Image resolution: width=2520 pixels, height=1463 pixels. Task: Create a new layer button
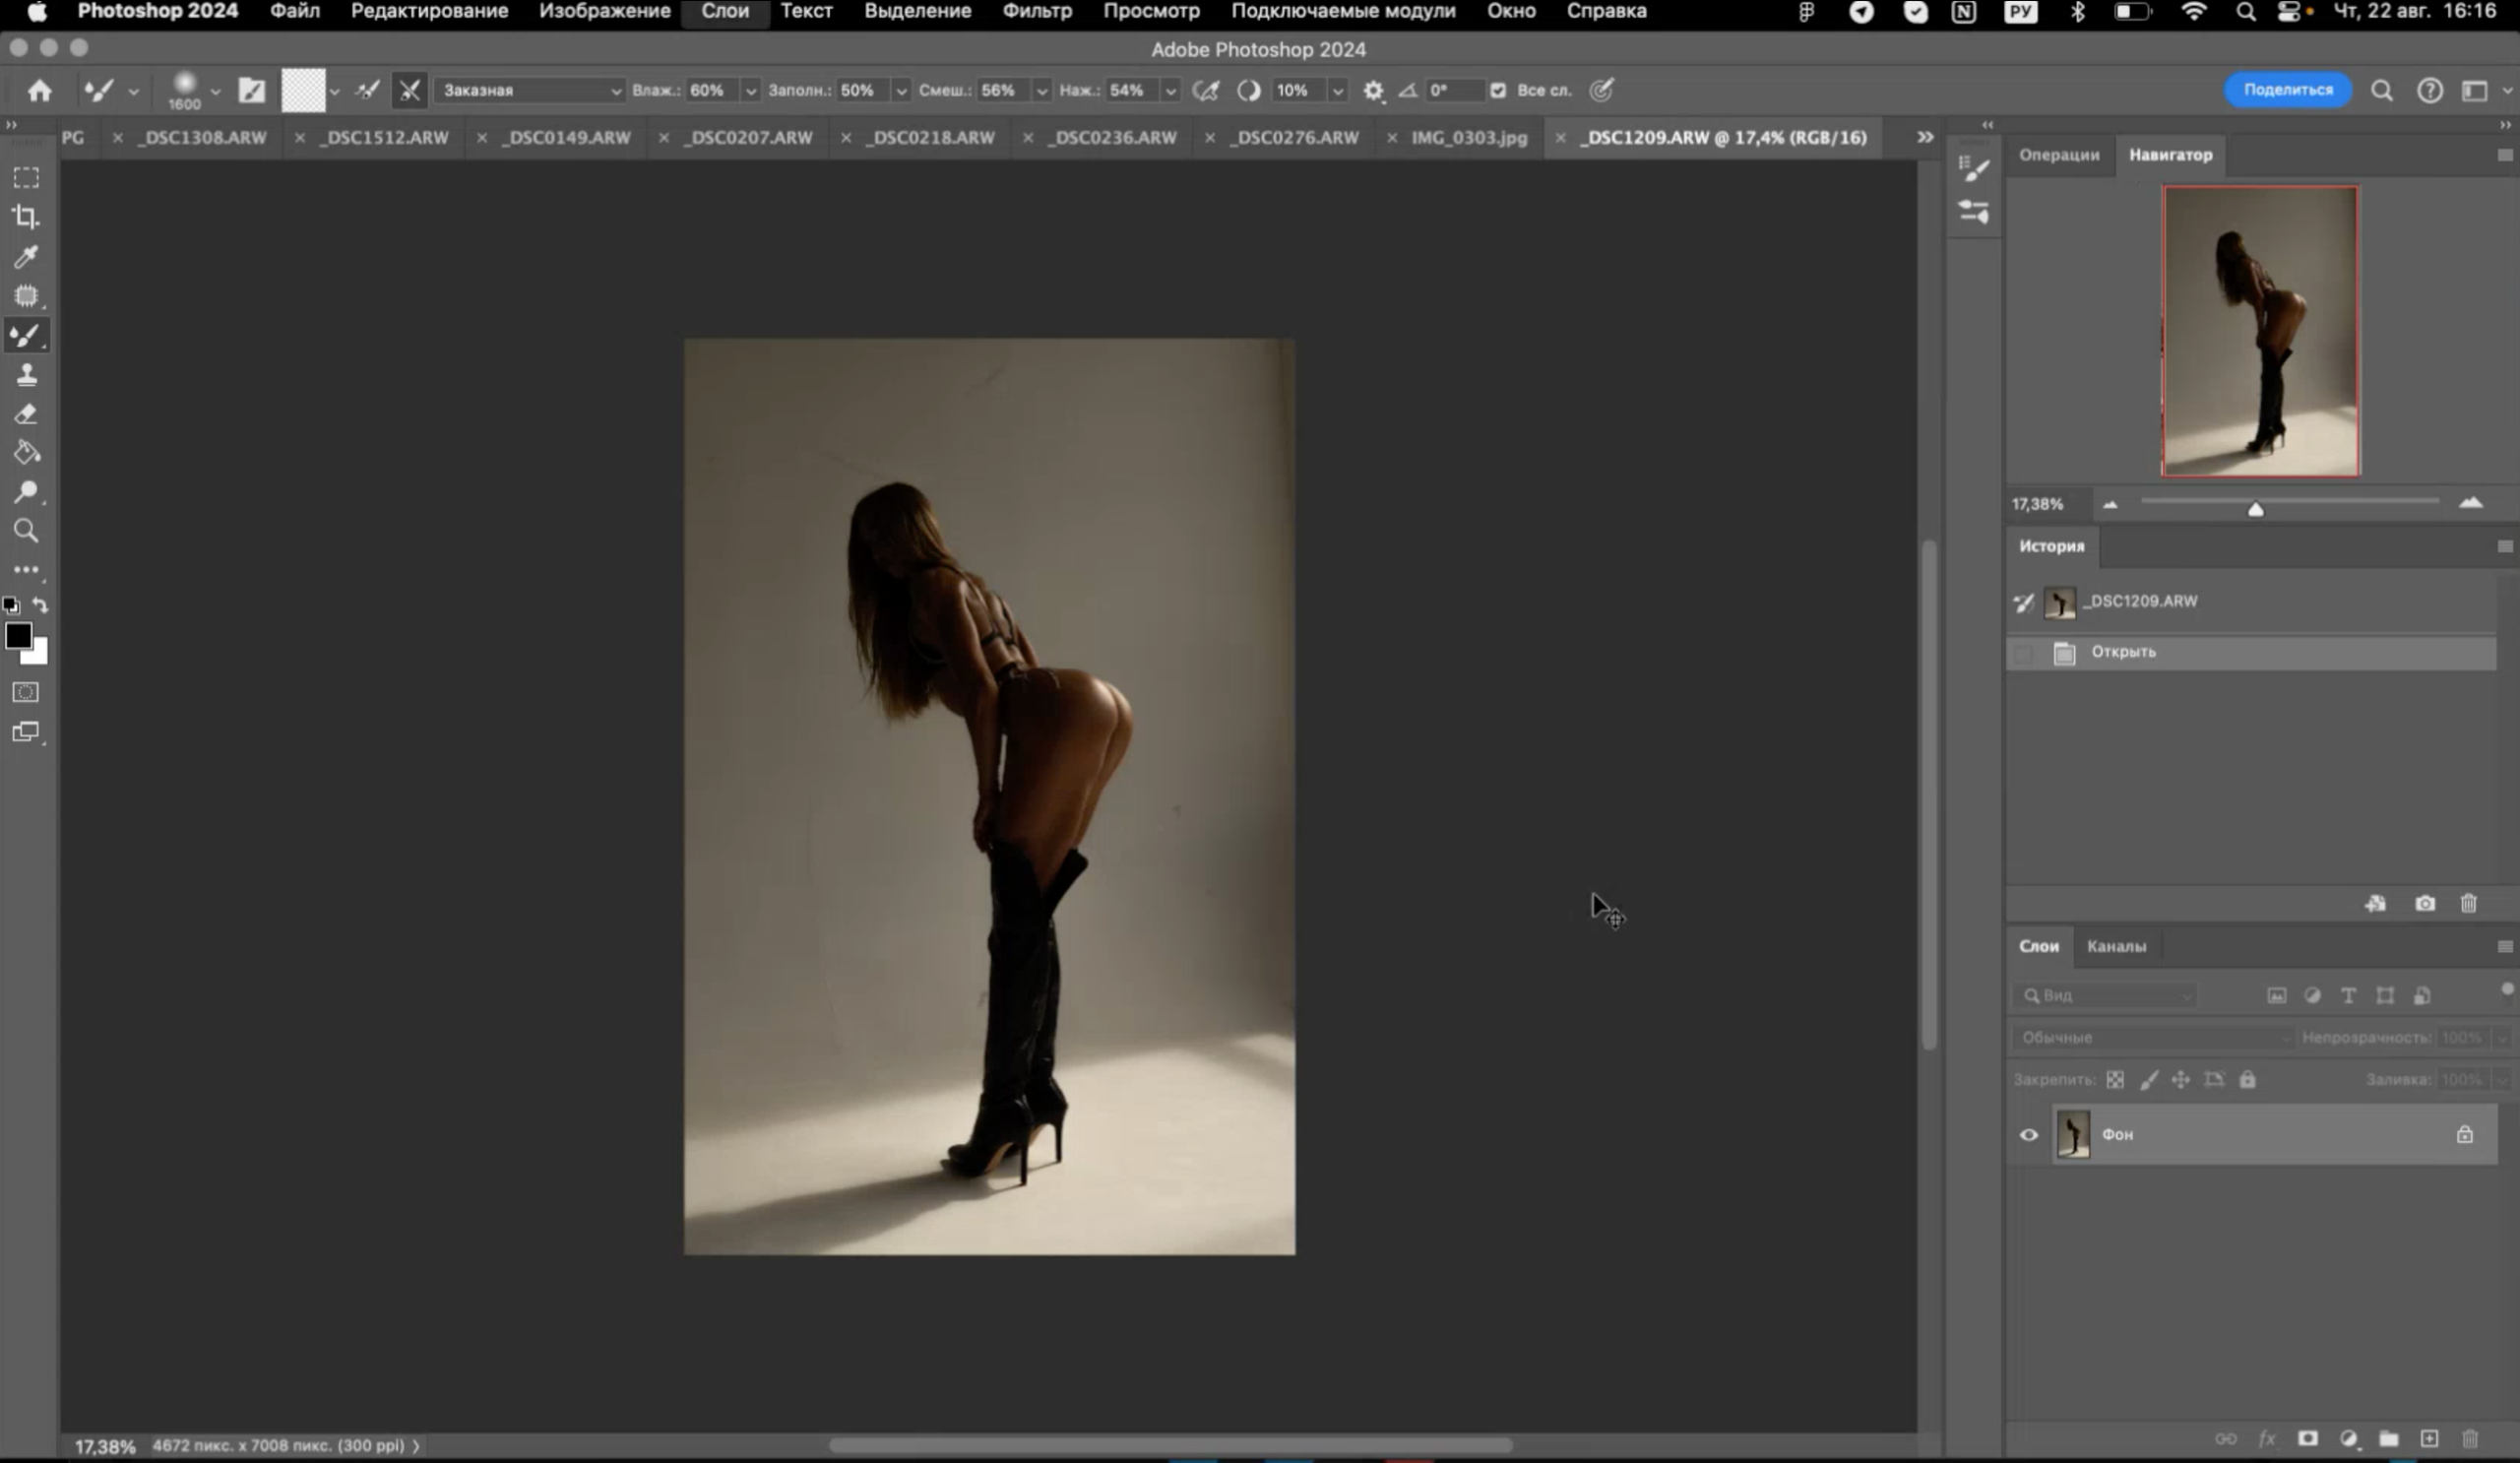2429,1439
